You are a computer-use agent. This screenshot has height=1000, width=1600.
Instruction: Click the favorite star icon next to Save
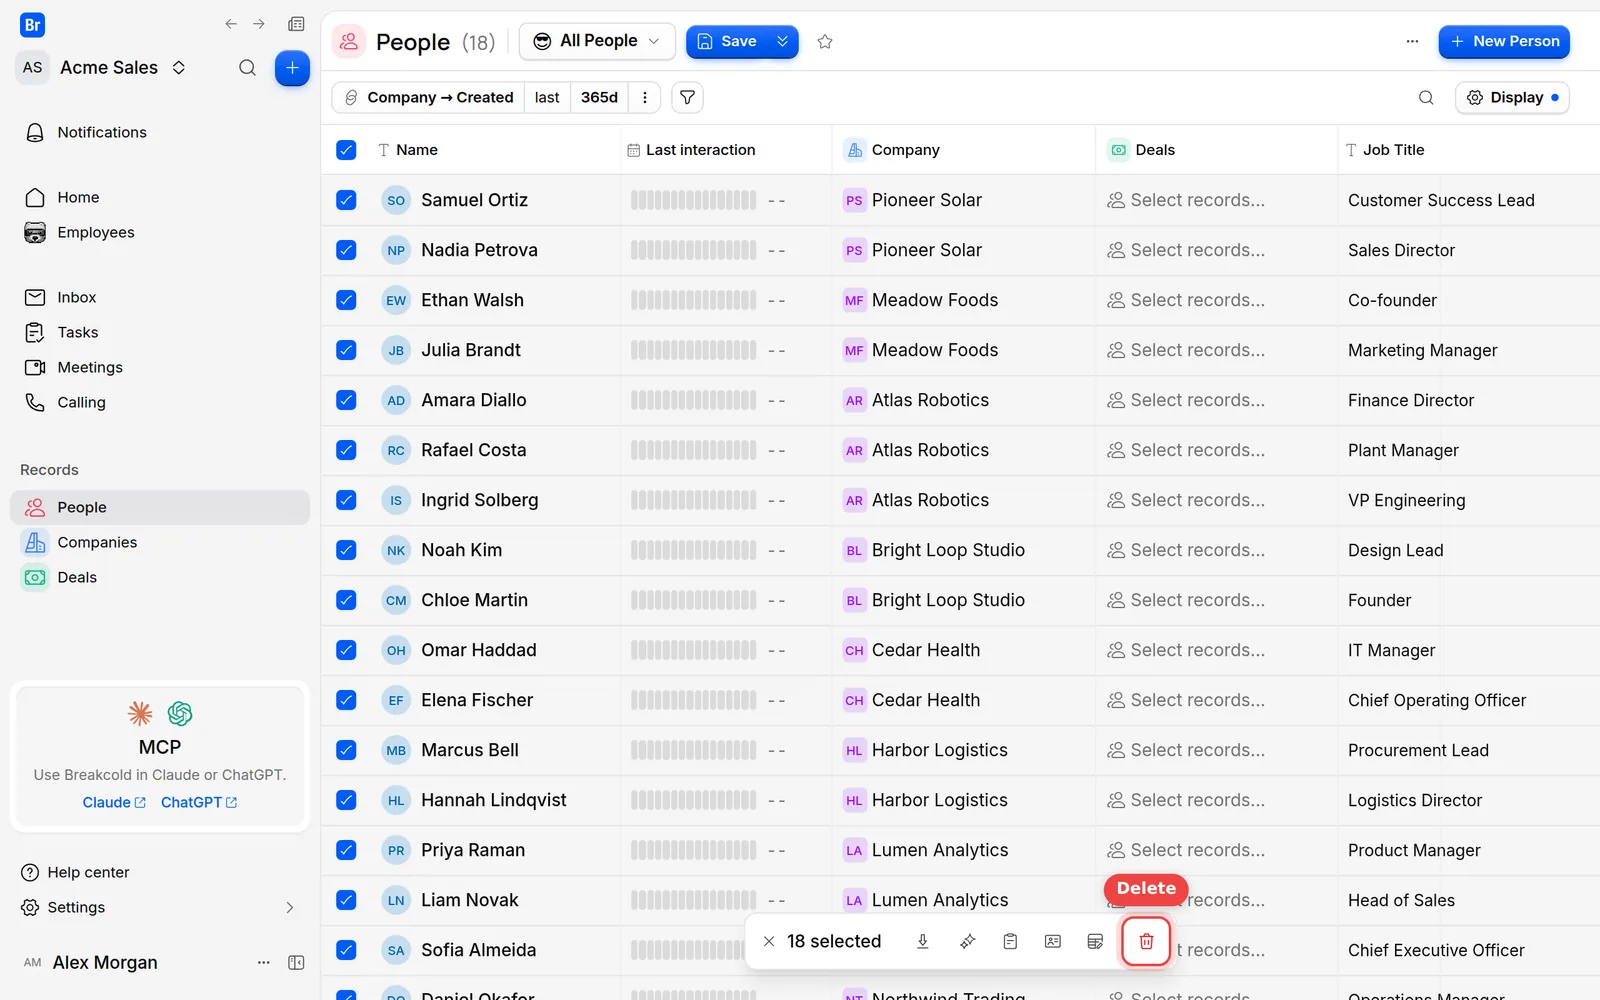(825, 41)
